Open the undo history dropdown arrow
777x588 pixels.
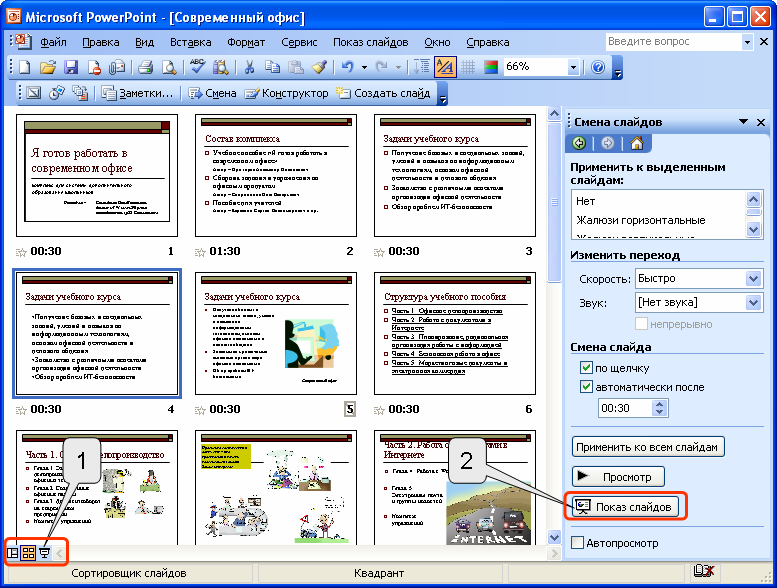tap(364, 67)
